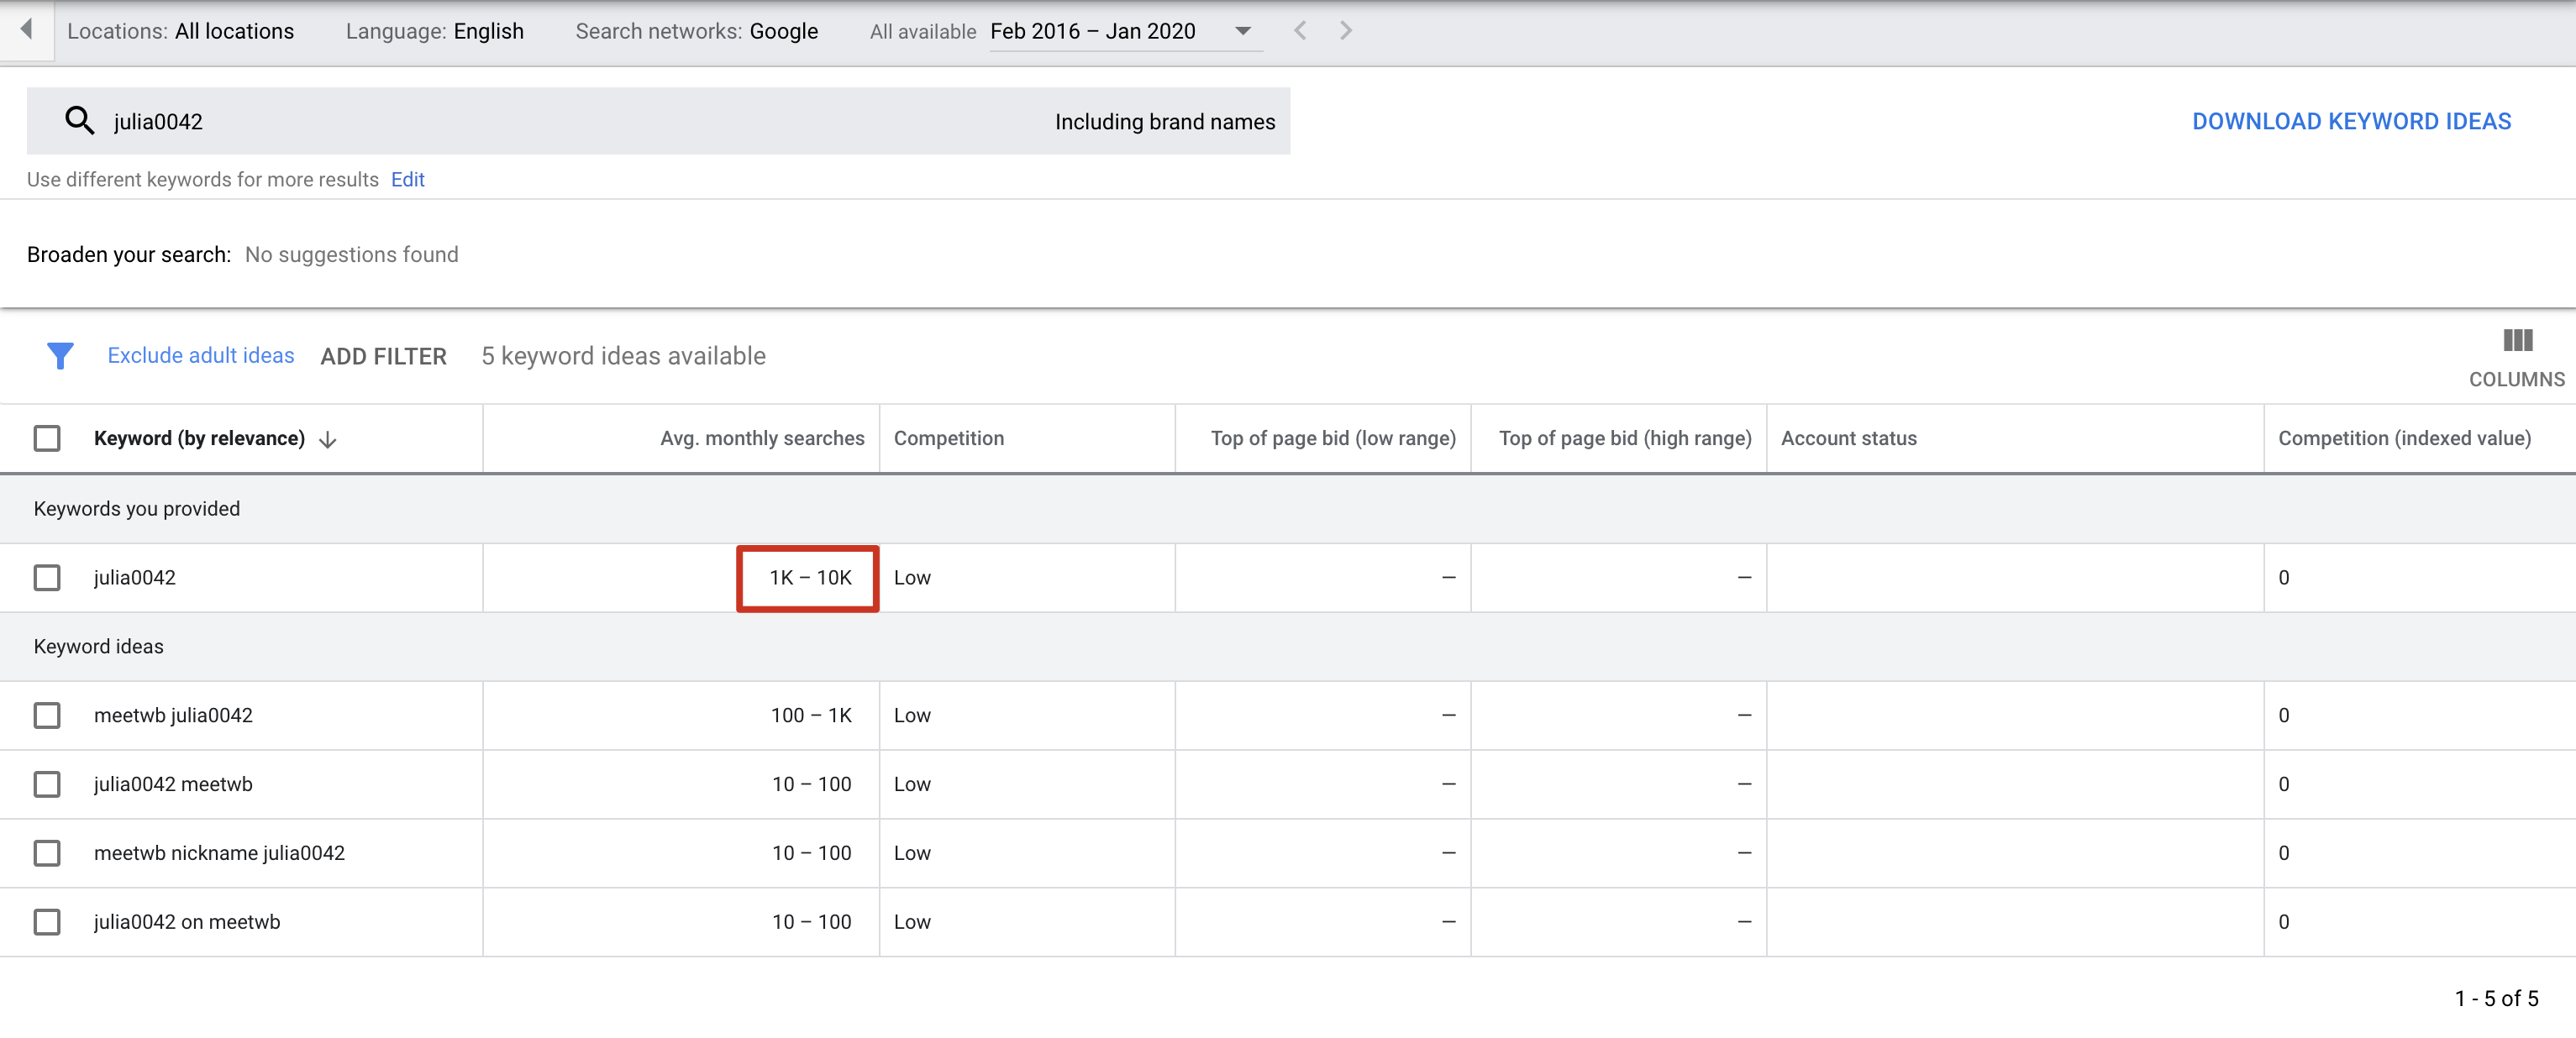Go to previous date range arrow

(1300, 31)
